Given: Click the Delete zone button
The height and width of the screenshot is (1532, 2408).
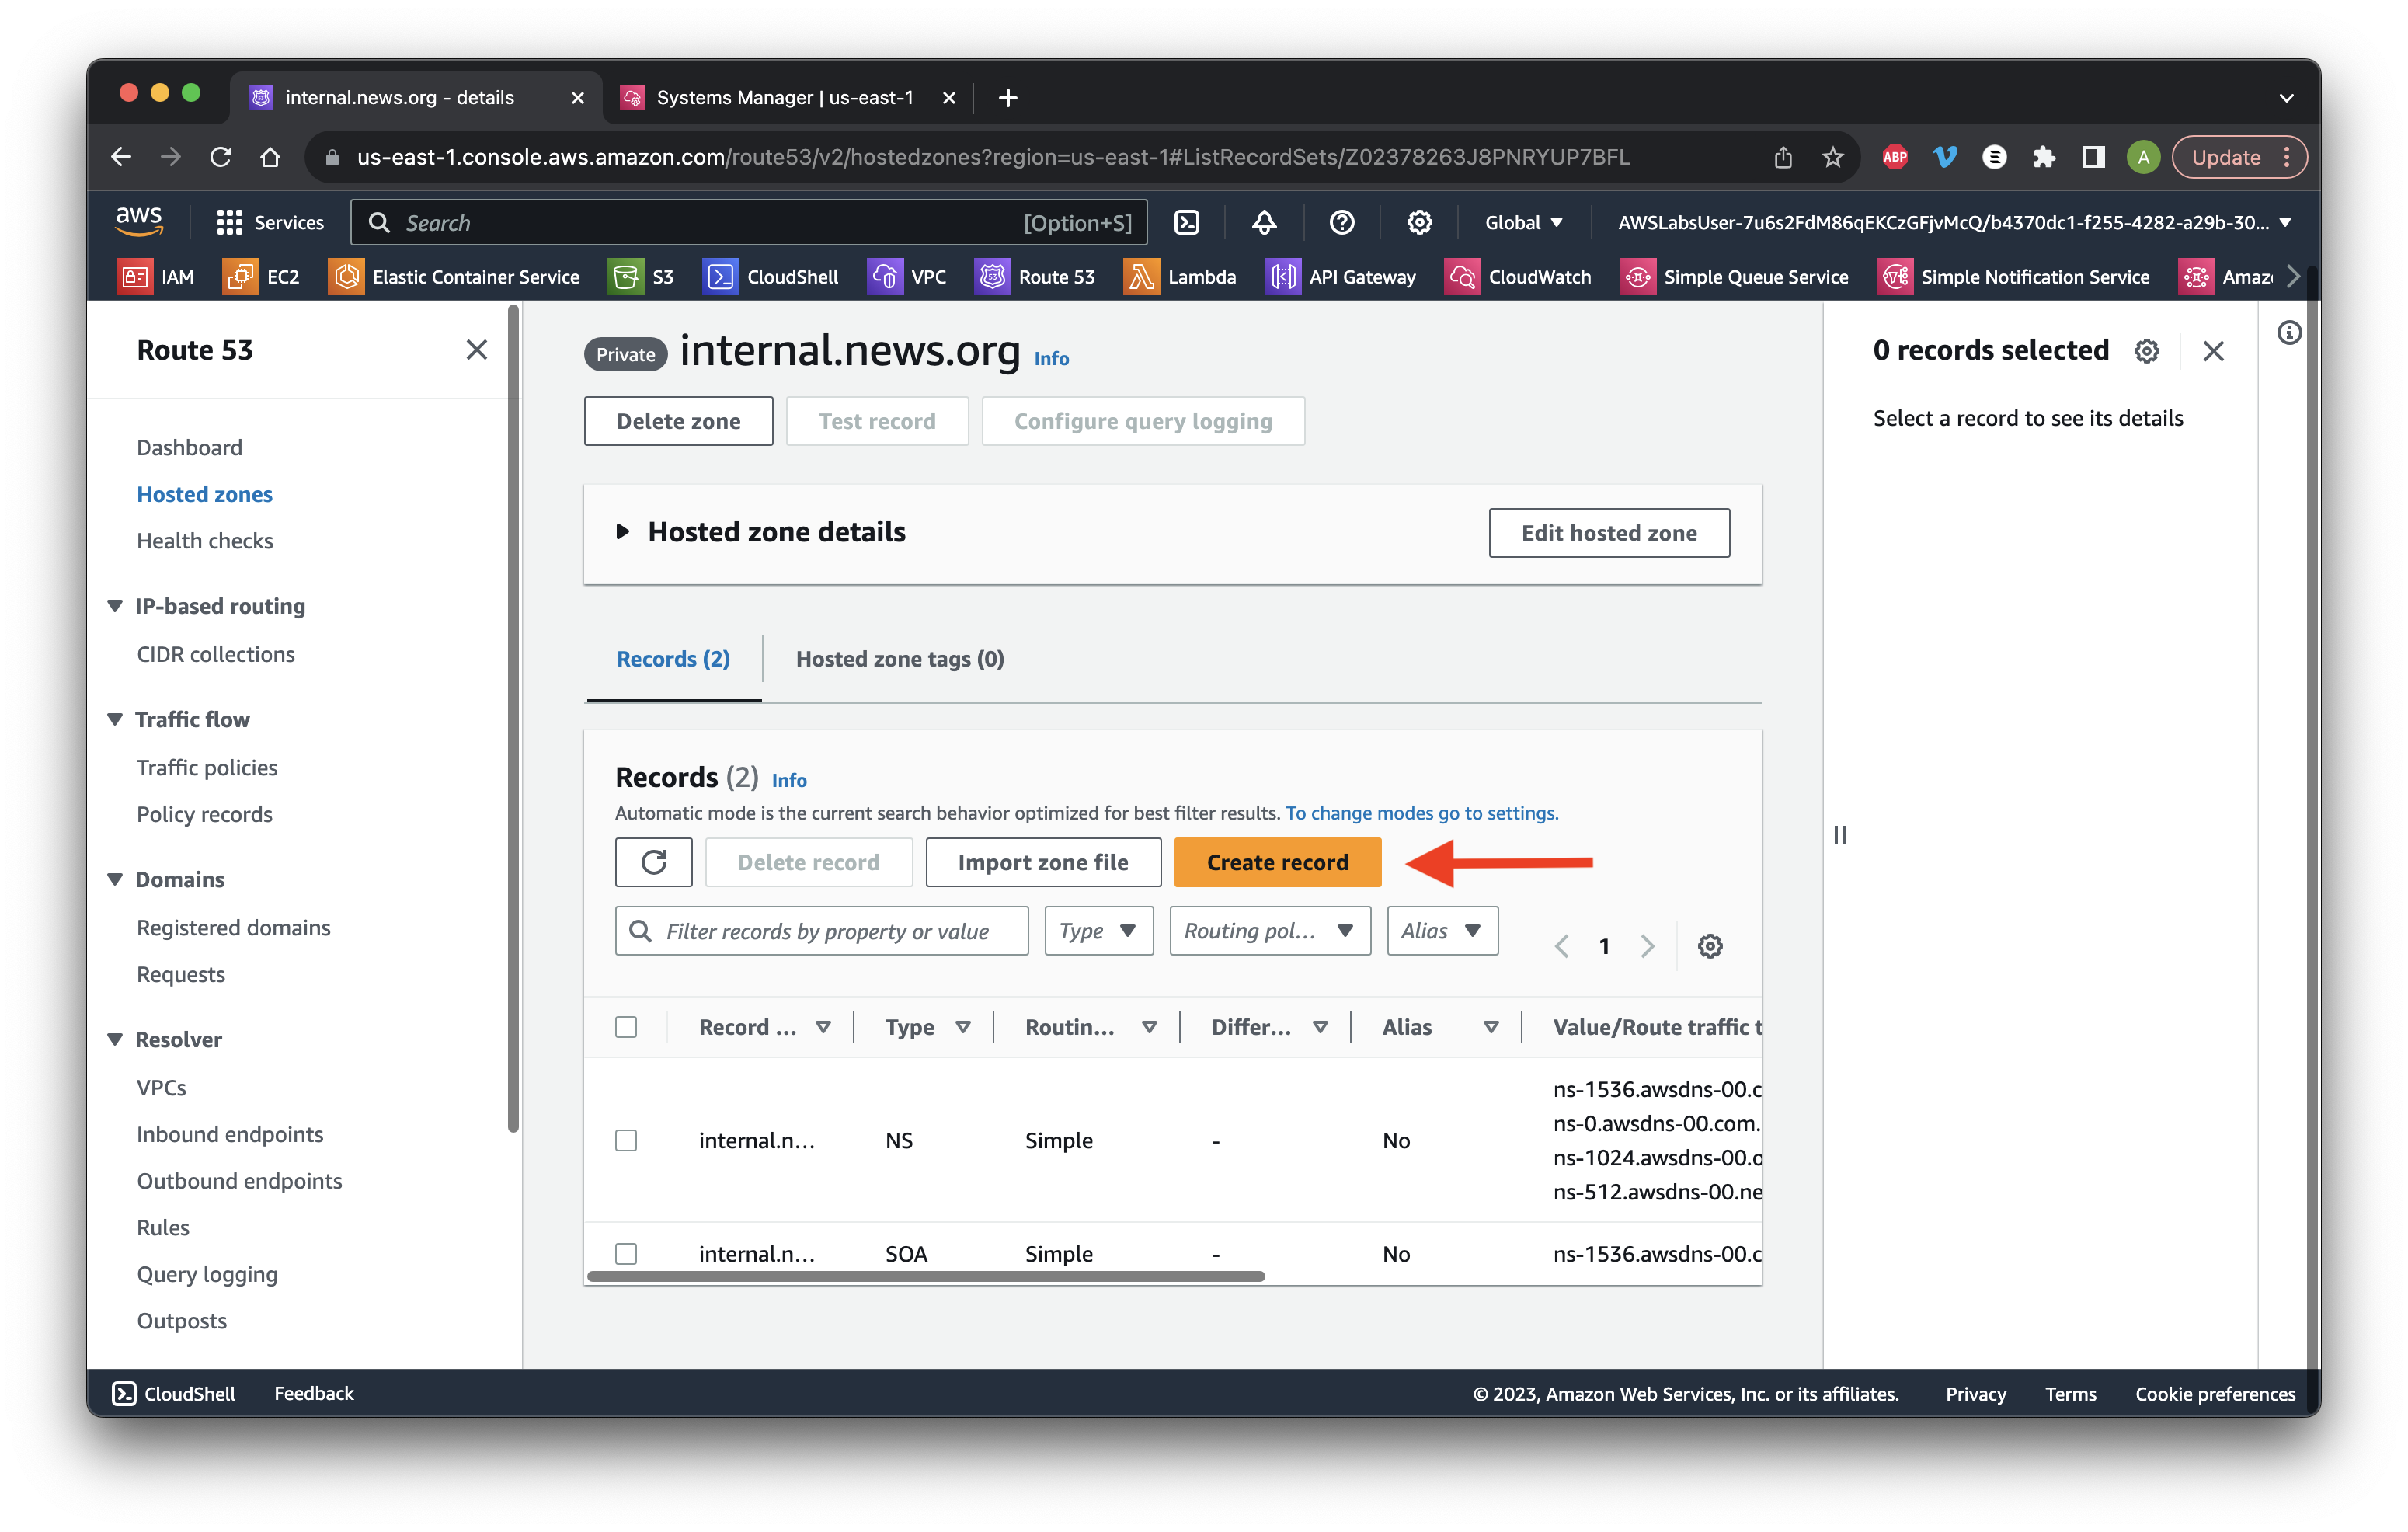Looking at the screenshot, I should [678, 421].
